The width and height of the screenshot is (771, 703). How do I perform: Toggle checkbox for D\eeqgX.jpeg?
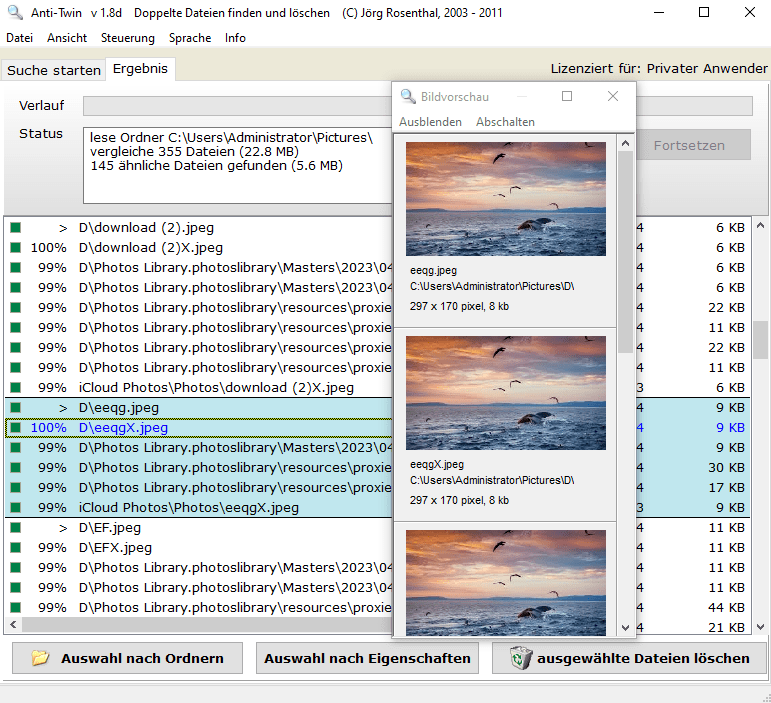pos(16,427)
